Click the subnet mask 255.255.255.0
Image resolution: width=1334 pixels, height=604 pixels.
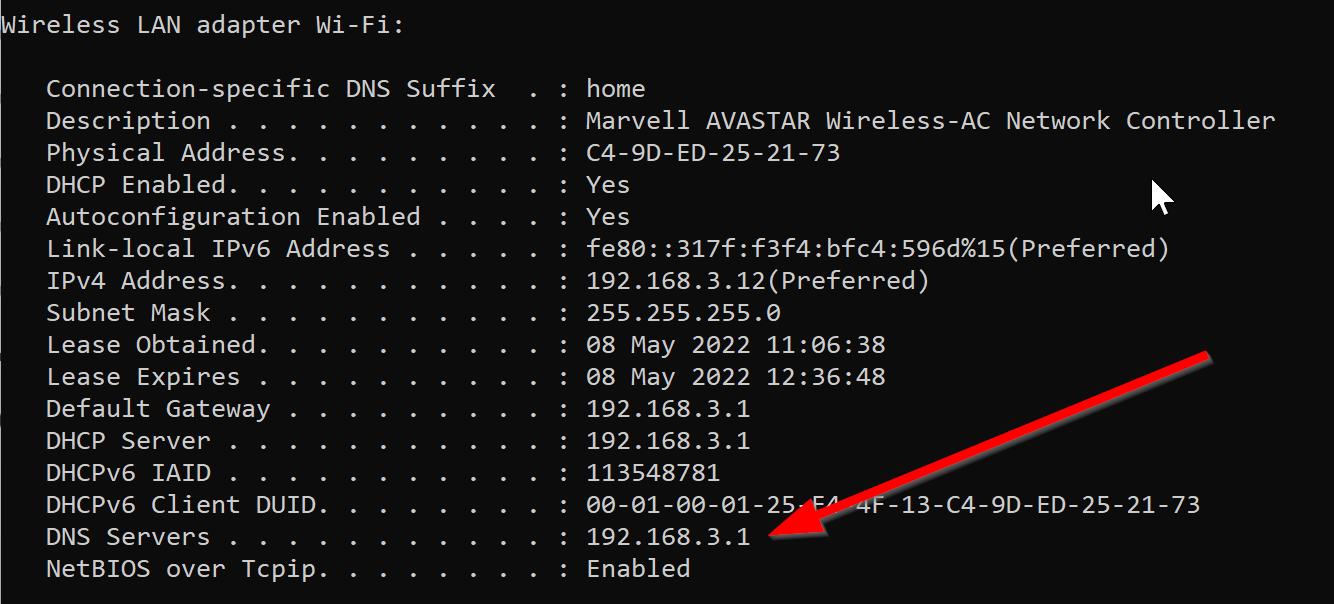point(683,313)
